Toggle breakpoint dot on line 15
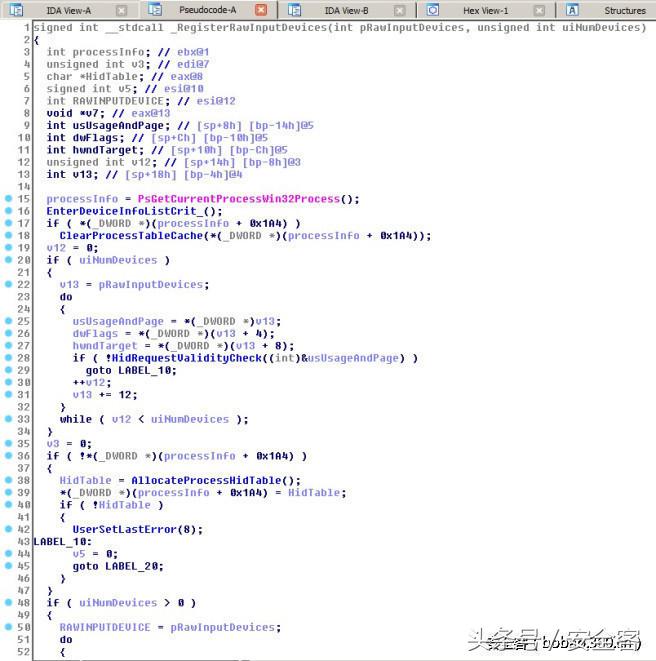656x661 pixels. 8,198
